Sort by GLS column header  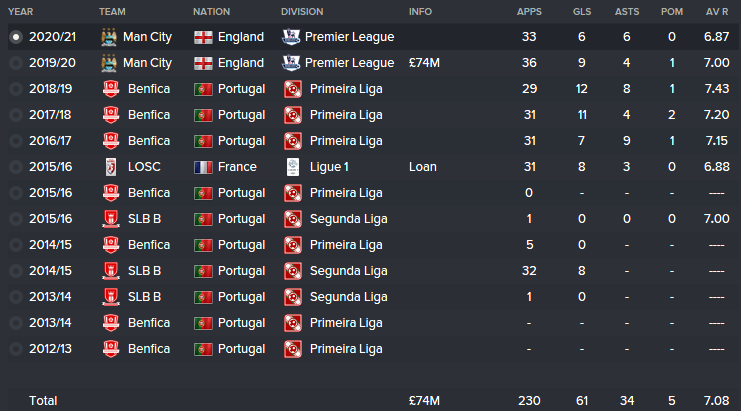pos(582,12)
